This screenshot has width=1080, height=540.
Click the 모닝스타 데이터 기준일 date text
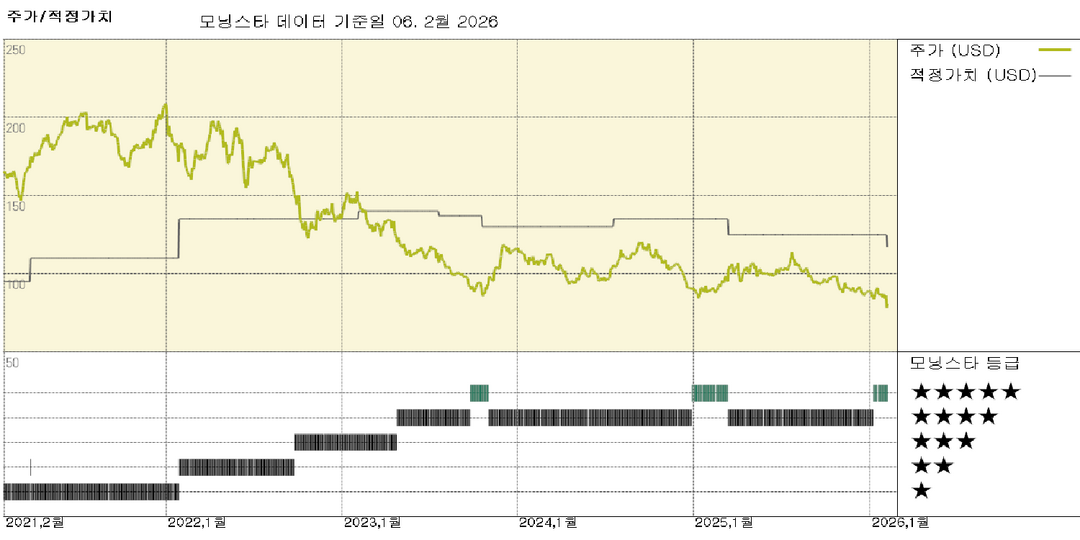(x=349, y=22)
